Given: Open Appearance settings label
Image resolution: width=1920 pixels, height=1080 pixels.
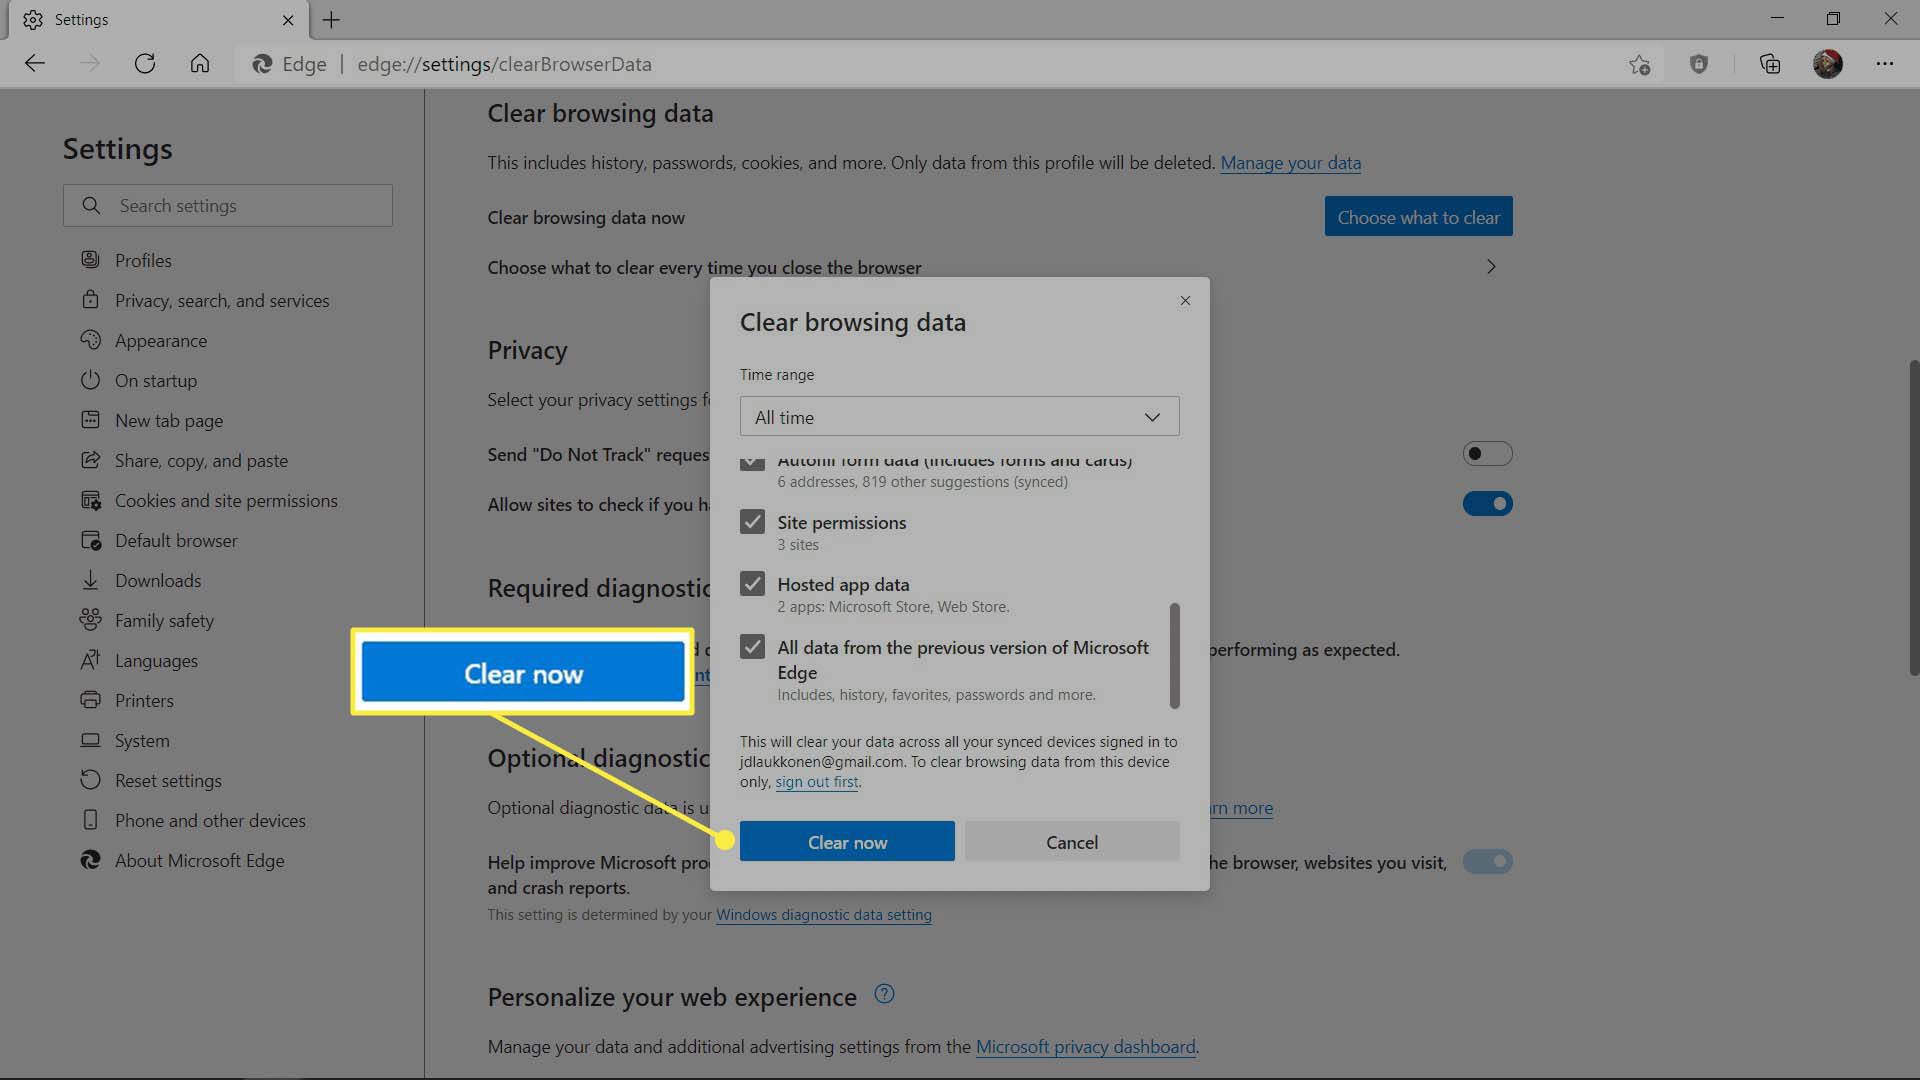Looking at the screenshot, I should tap(161, 340).
